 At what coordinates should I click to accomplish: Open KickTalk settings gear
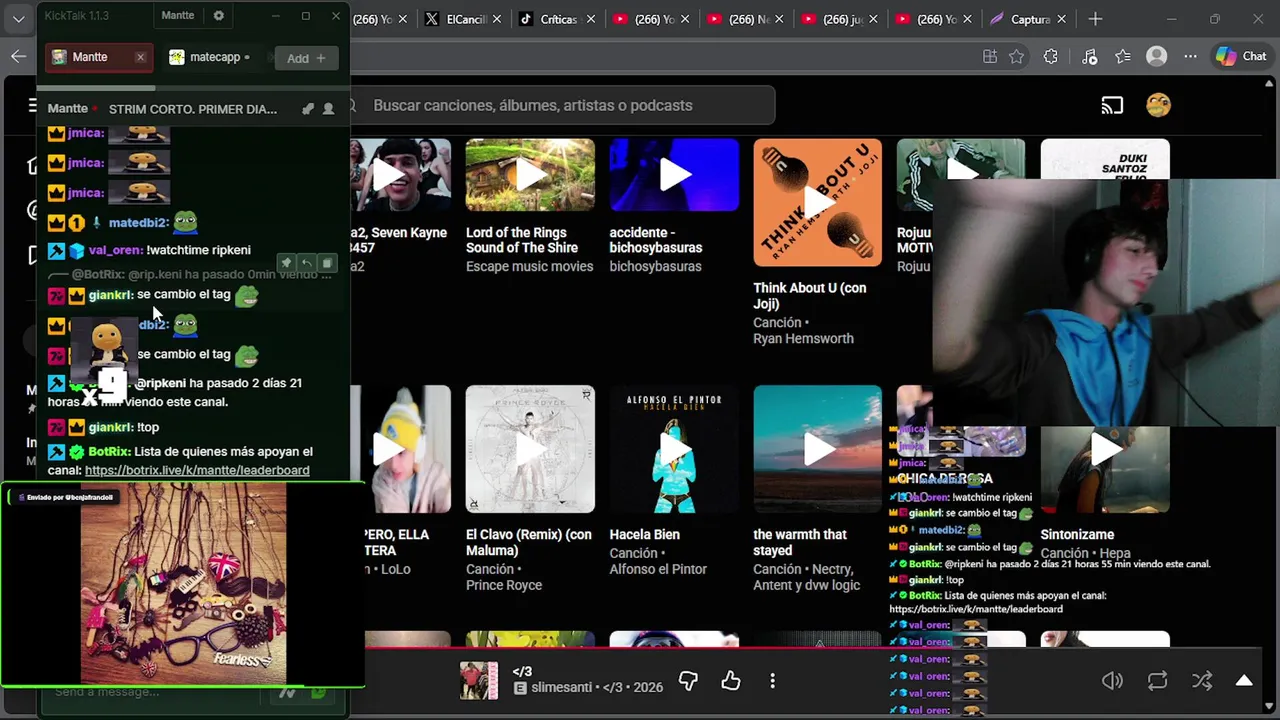tap(219, 16)
